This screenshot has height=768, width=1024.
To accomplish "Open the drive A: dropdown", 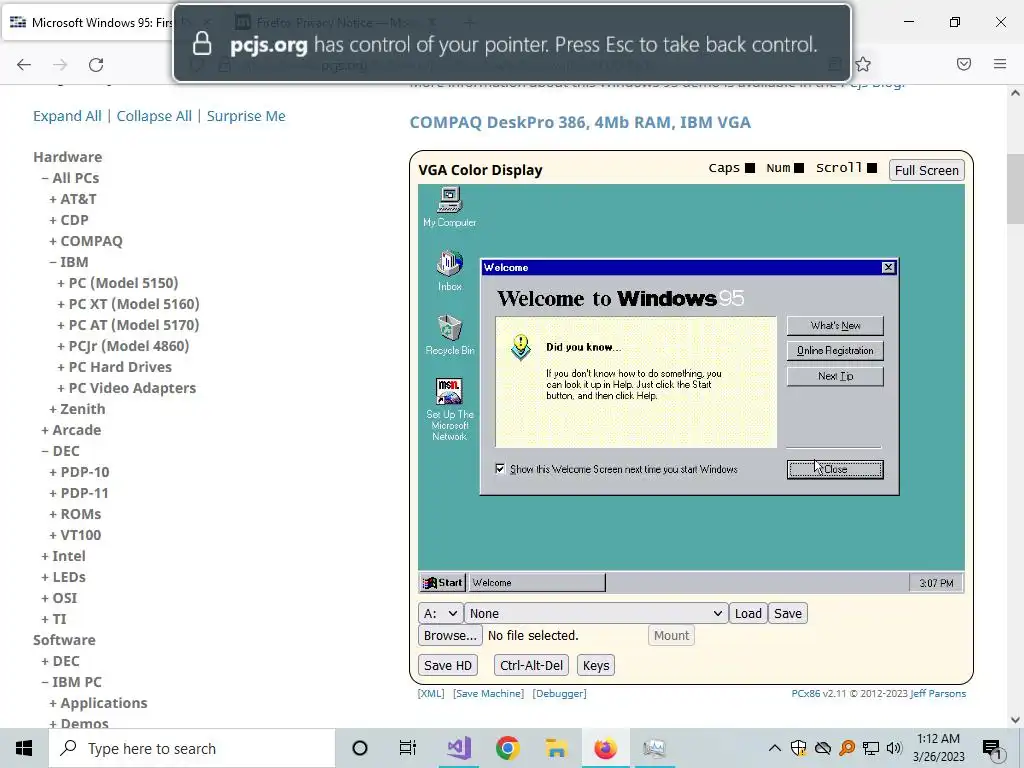I will (440, 613).
